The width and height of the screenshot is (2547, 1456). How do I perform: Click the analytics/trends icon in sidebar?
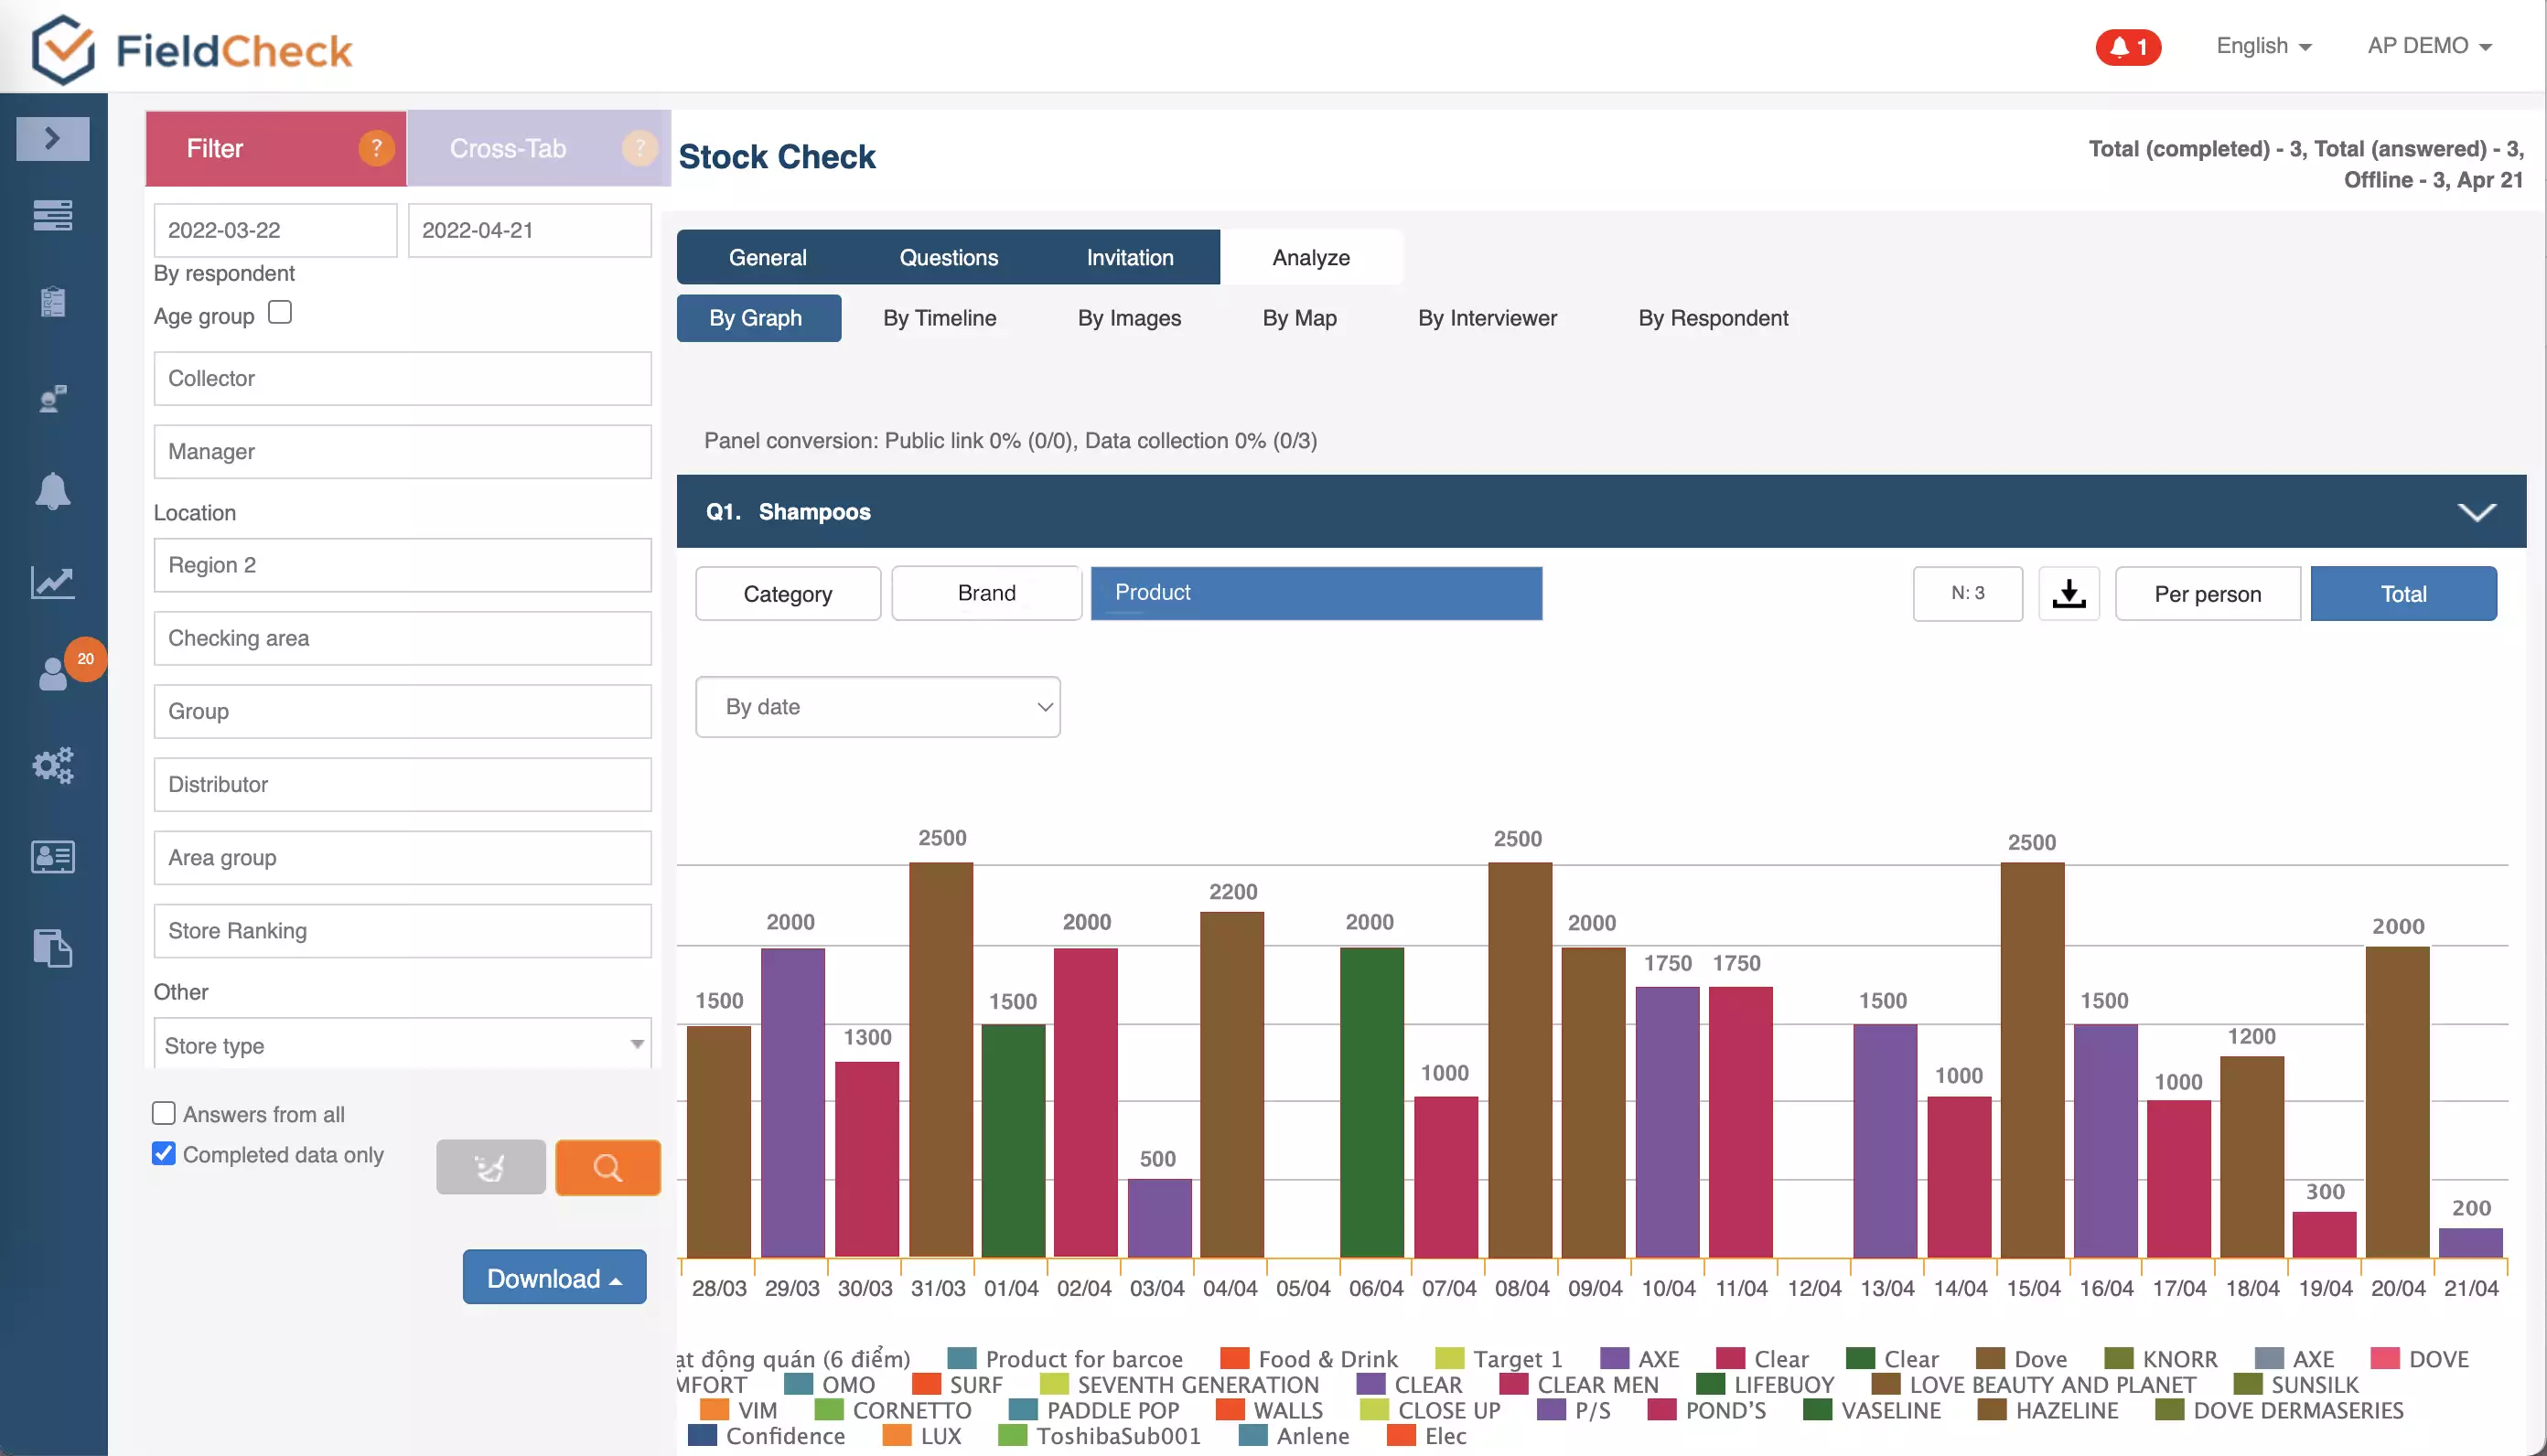52,581
